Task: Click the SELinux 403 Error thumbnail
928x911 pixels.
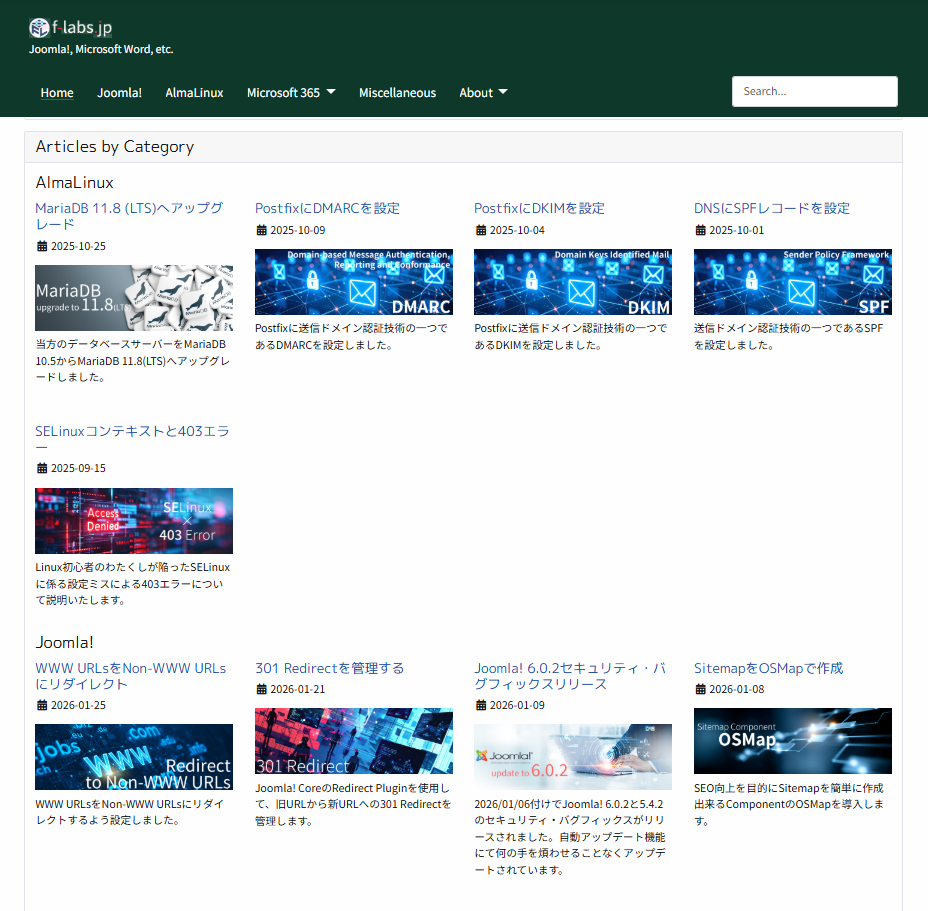Action: (x=133, y=521)
